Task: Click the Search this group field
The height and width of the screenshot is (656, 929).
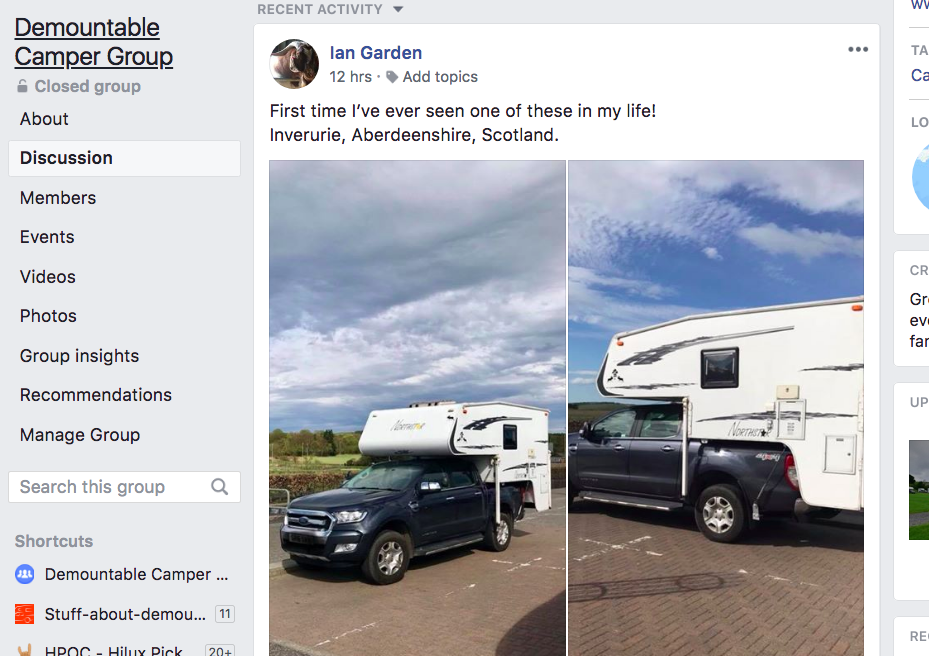Action: [110, 487]
